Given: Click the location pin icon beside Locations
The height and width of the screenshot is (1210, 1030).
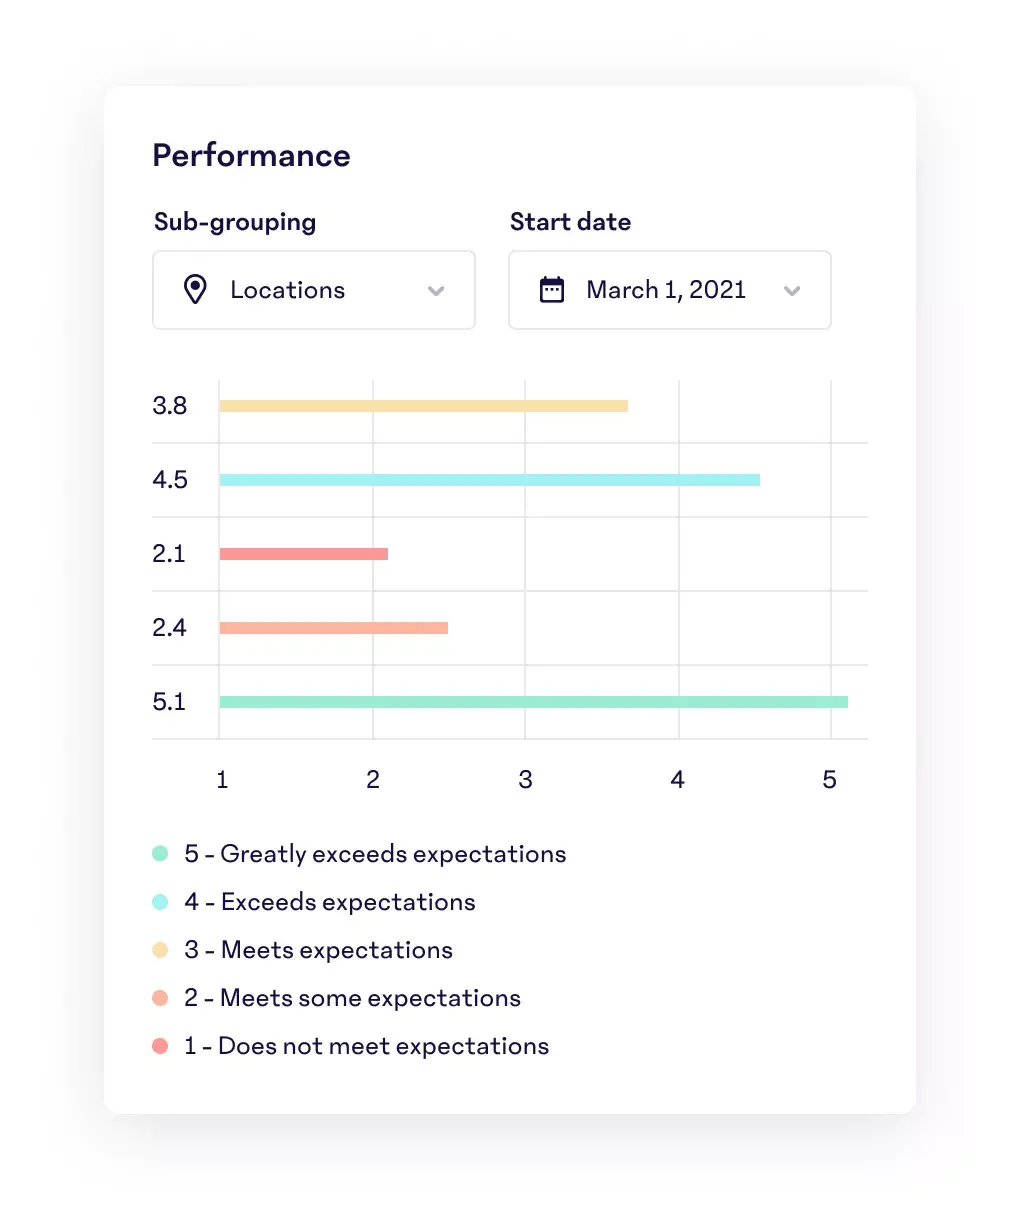Looking at the screenshot, I should tap(196, 290).
